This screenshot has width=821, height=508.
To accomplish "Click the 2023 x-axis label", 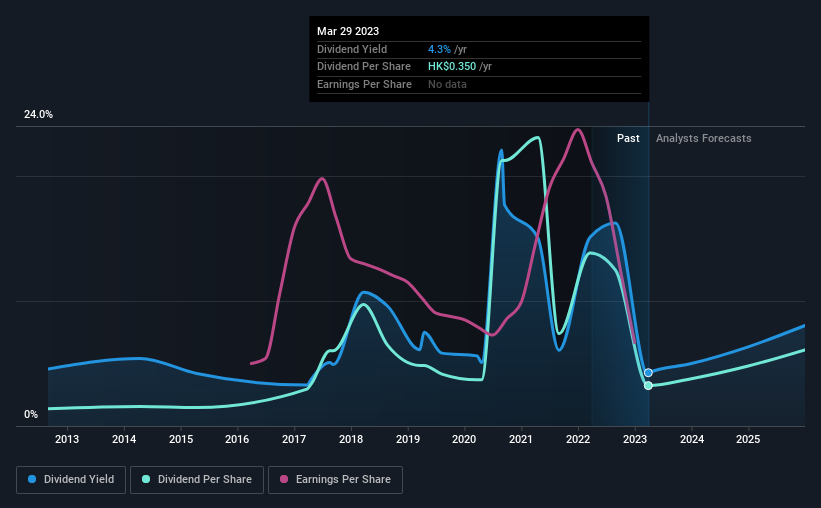I will (635, 439).
